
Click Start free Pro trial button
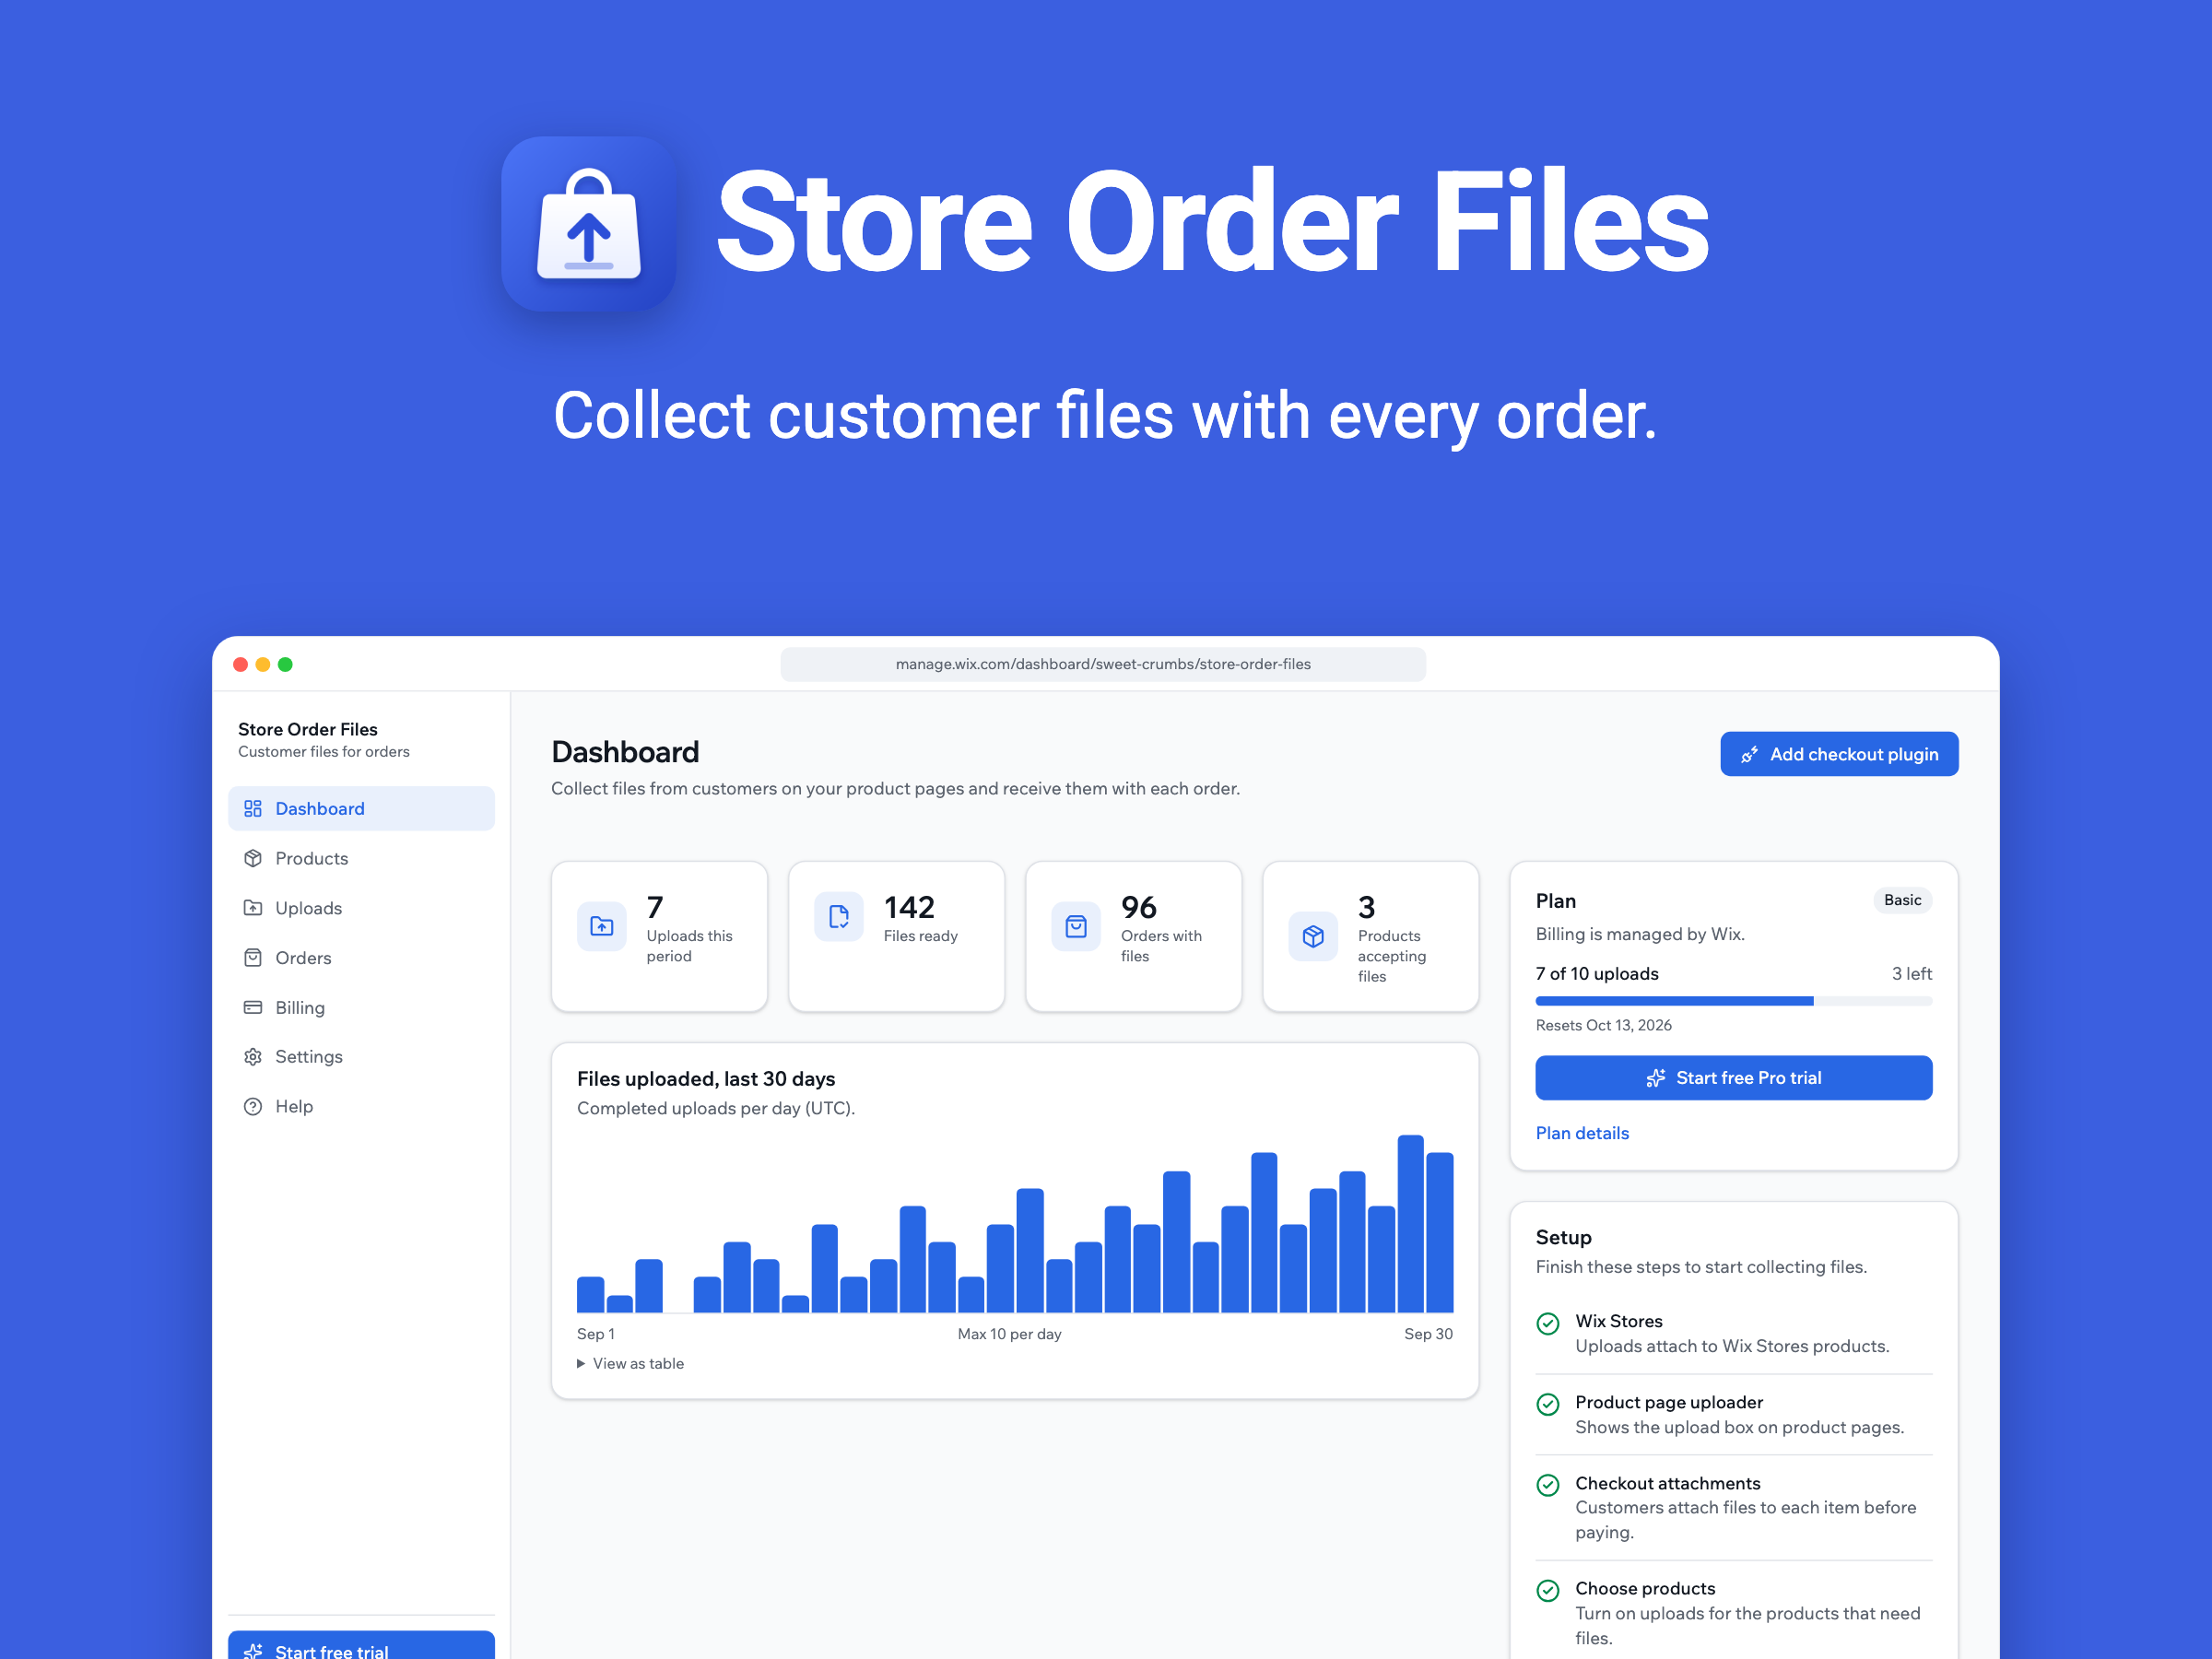(1733, 1078)
